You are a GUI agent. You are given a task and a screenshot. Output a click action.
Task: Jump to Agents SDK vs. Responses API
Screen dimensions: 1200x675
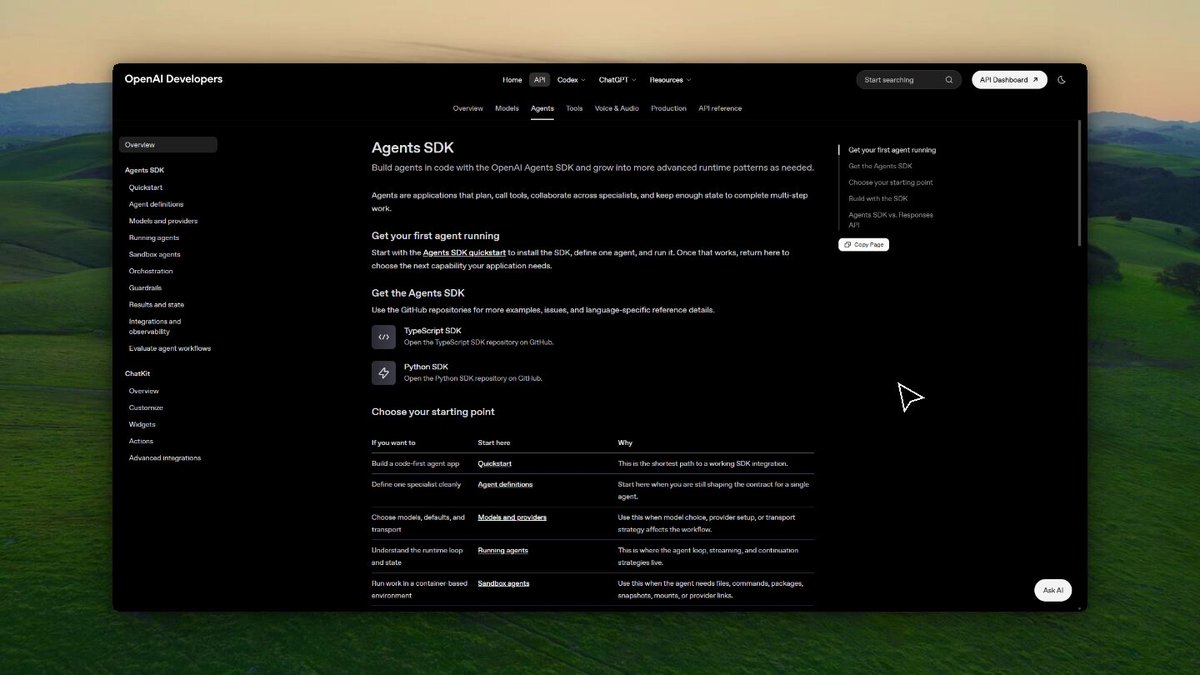(891, 220)
